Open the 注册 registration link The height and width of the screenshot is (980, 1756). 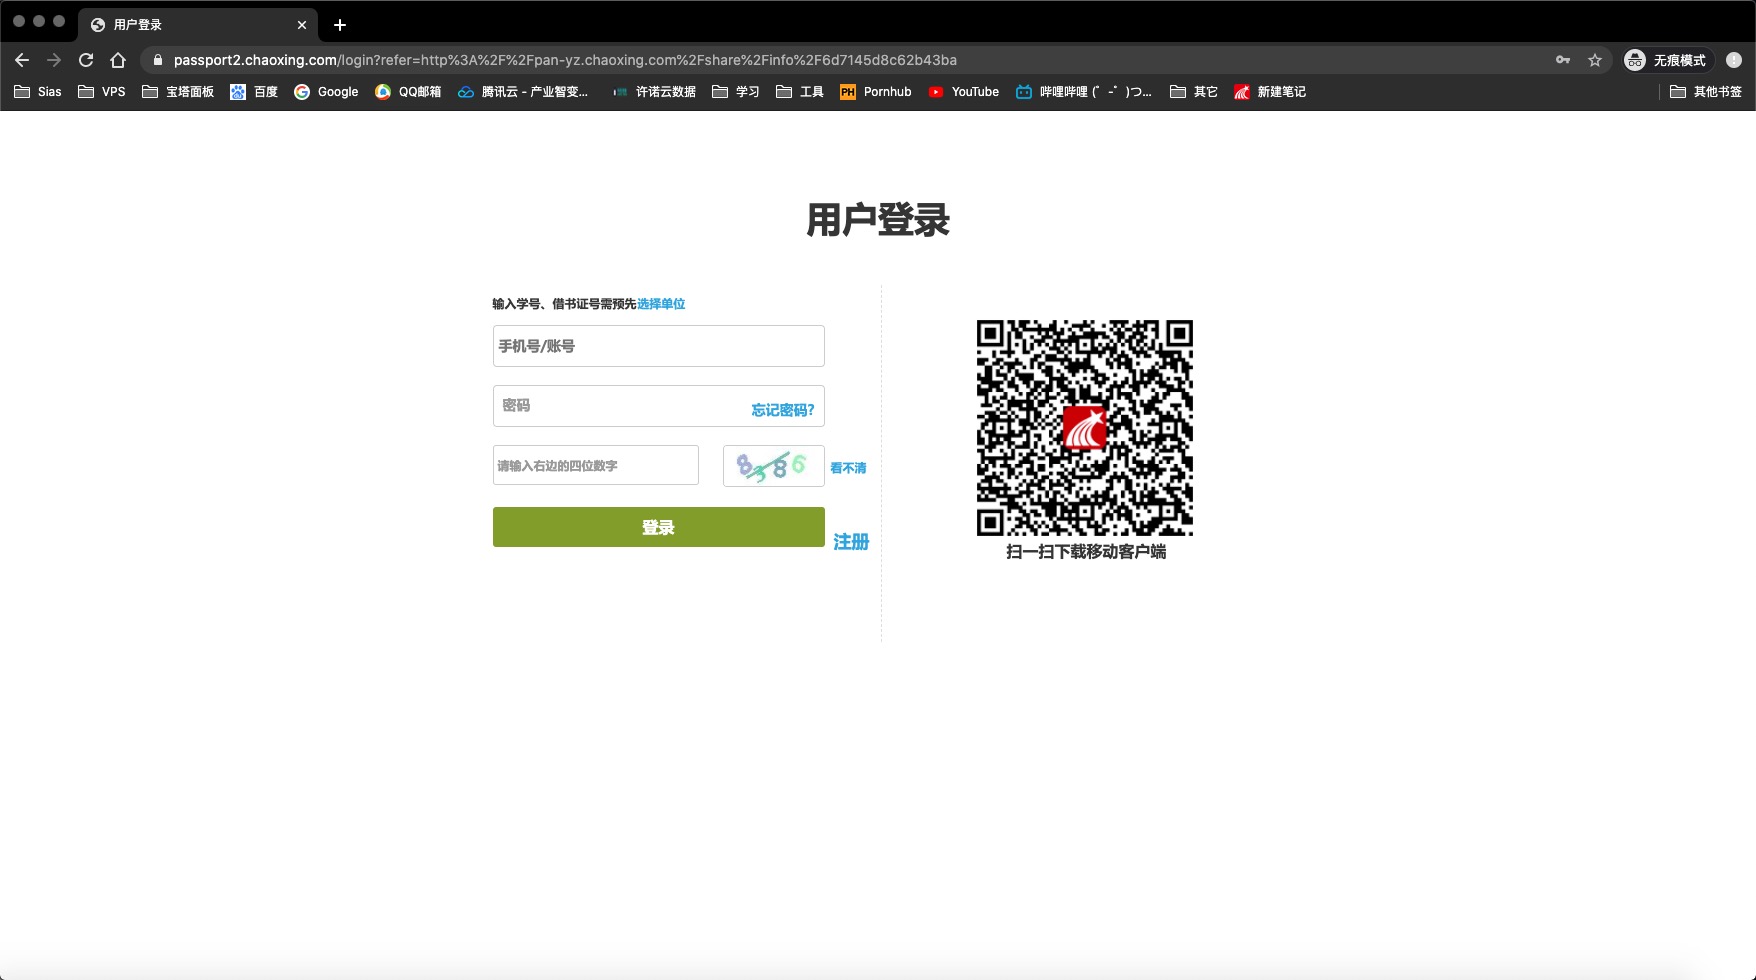point(849,542)
